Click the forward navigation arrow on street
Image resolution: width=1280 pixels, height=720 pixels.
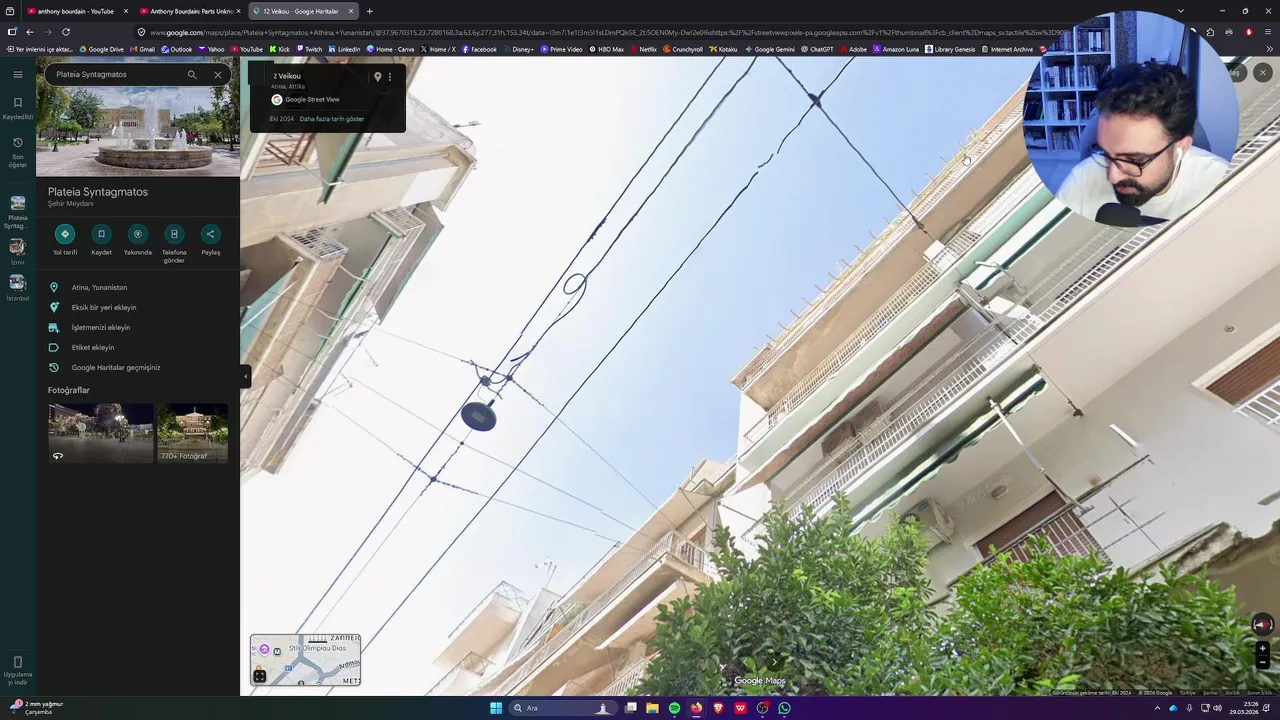pos(774,661)
